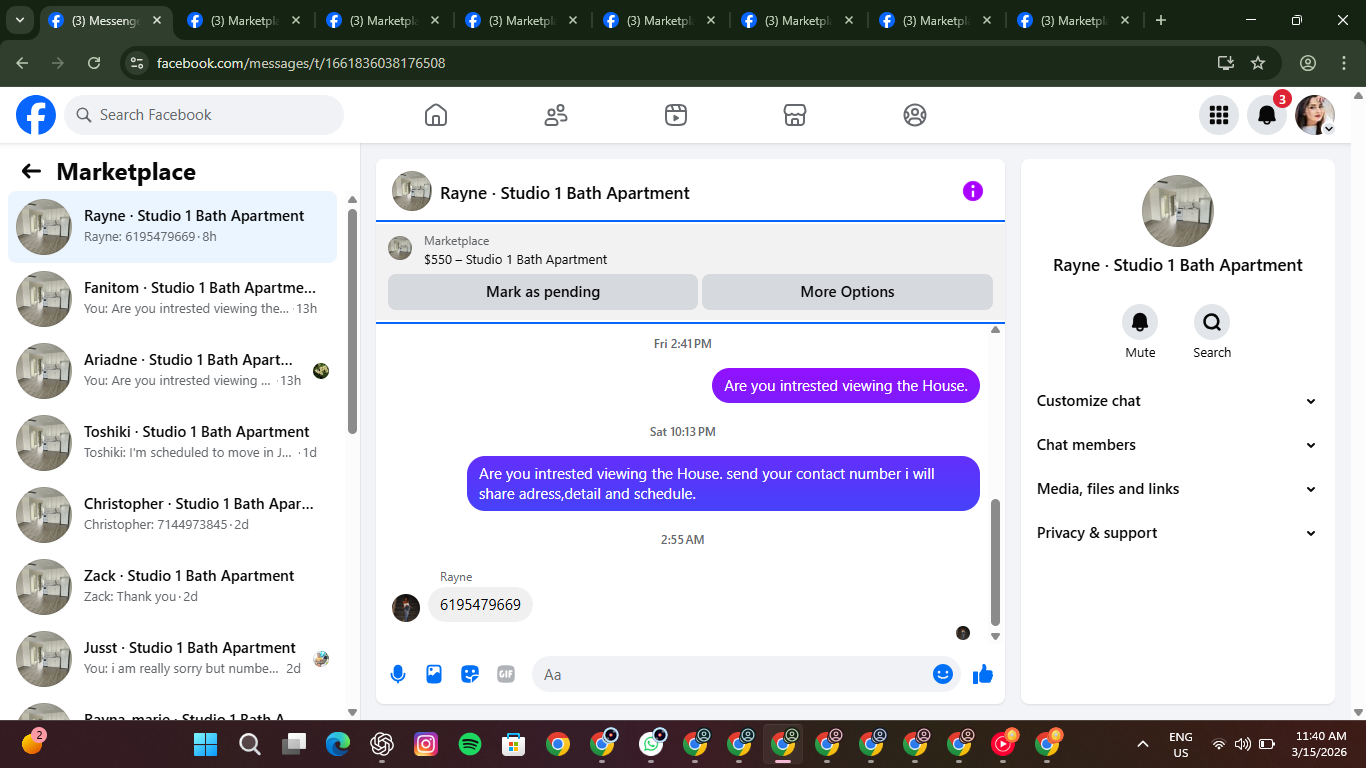This screenshot has height=768, width=1366.
Task: Send a thumbs-up like
Action: 983,674
